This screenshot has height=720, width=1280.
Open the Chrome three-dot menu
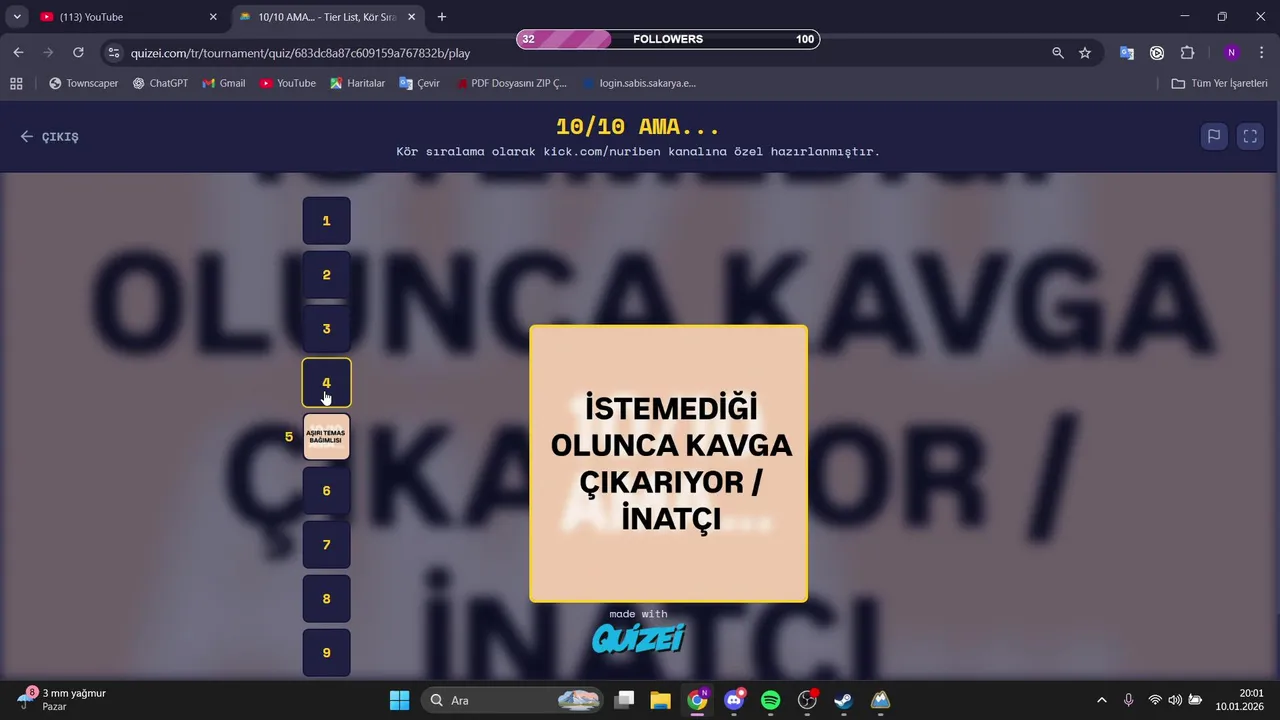[x=1261, y=53]
